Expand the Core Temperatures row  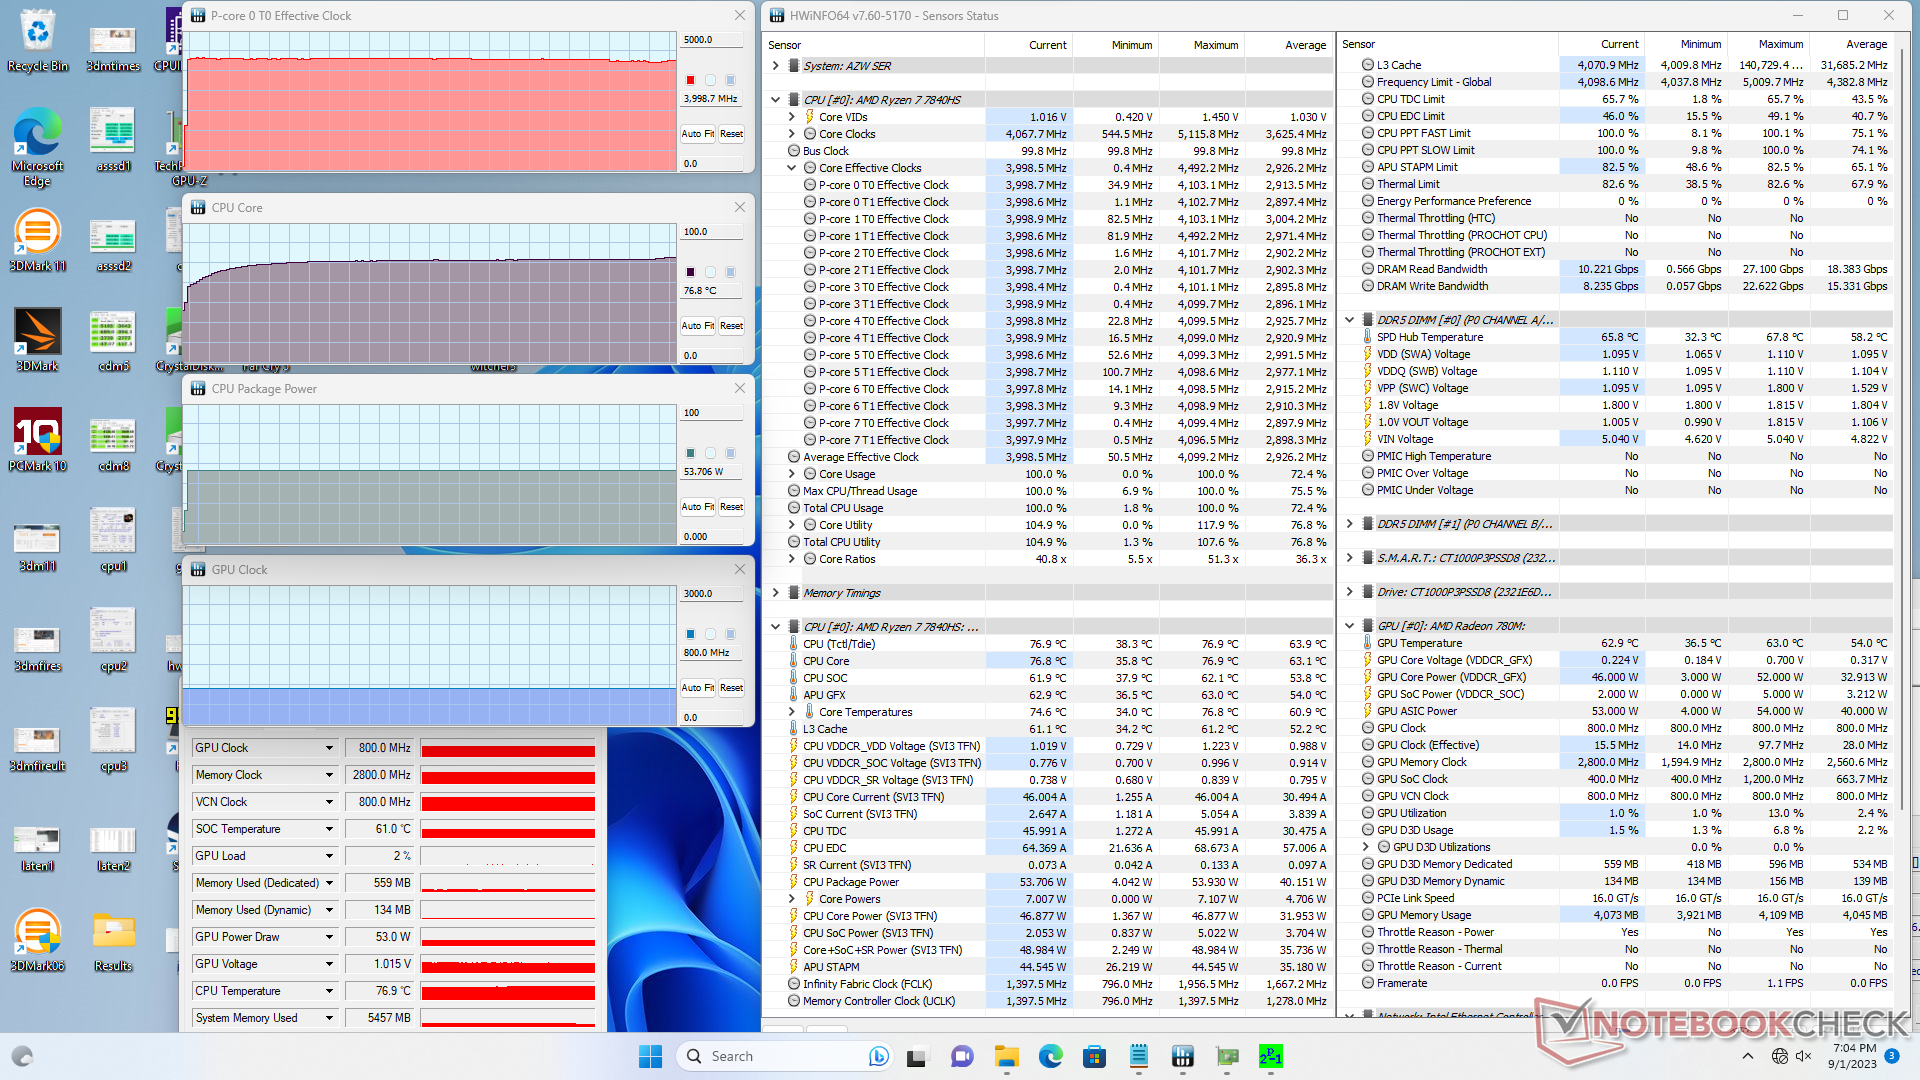792,712
